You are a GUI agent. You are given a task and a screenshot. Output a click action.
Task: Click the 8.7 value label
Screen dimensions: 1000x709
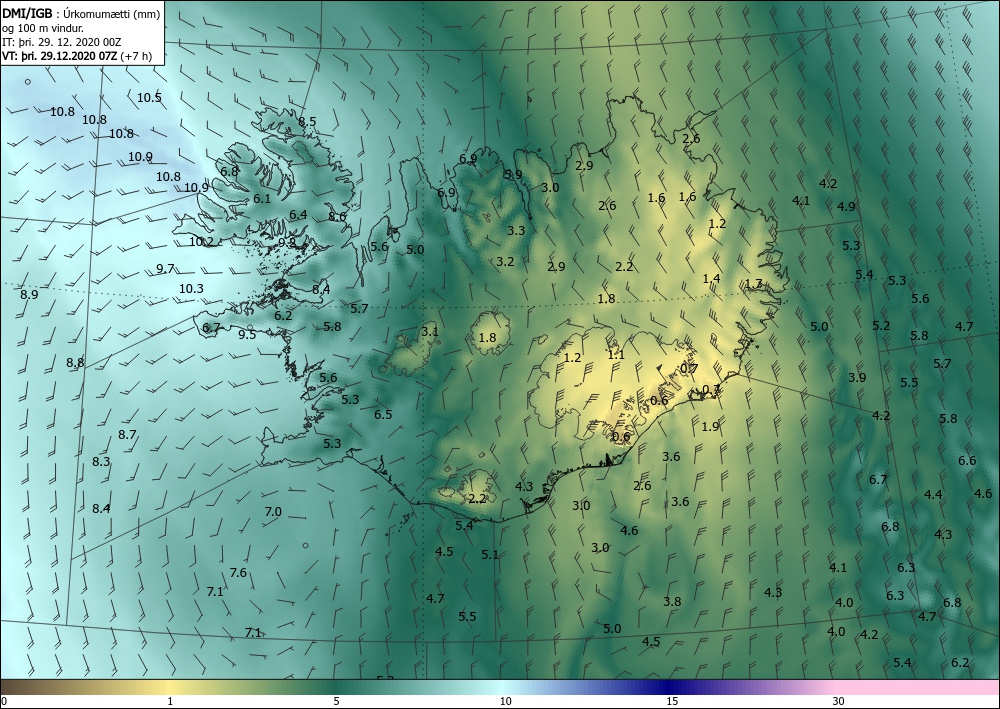128,434
